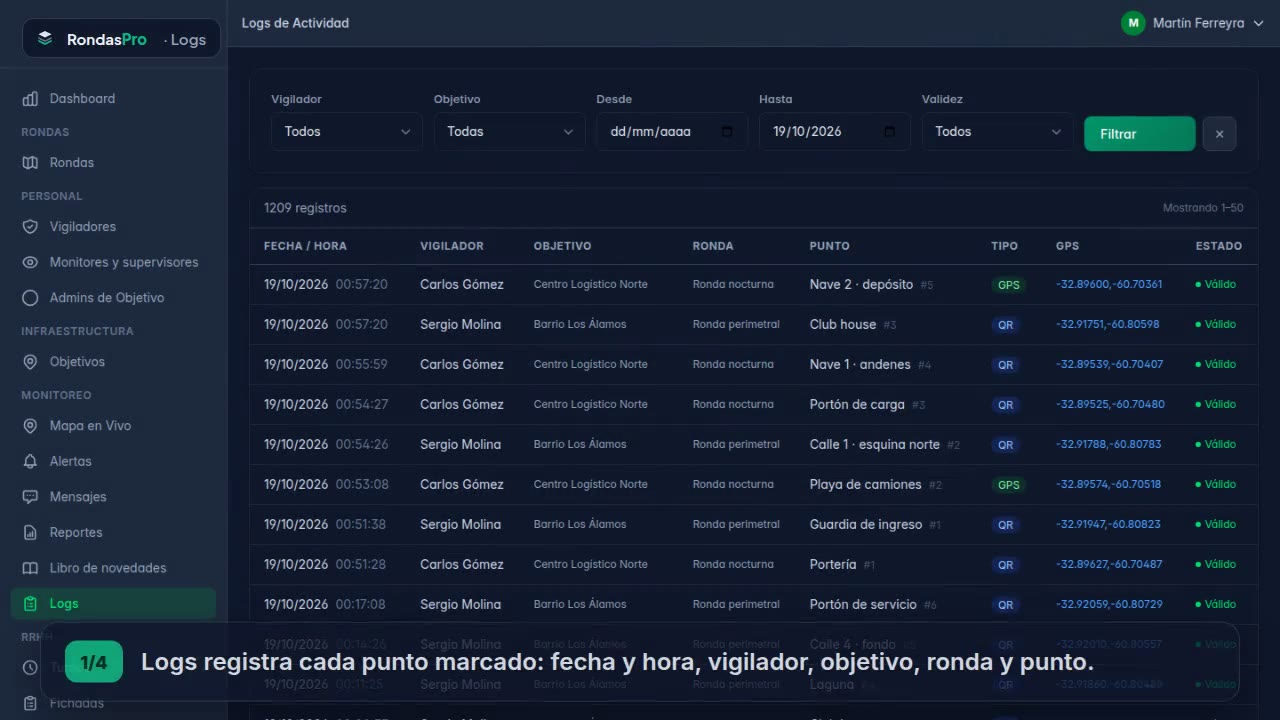Open the Objetivo Todas dropdown
1280x720 pixels.
[x=509, y=131]
